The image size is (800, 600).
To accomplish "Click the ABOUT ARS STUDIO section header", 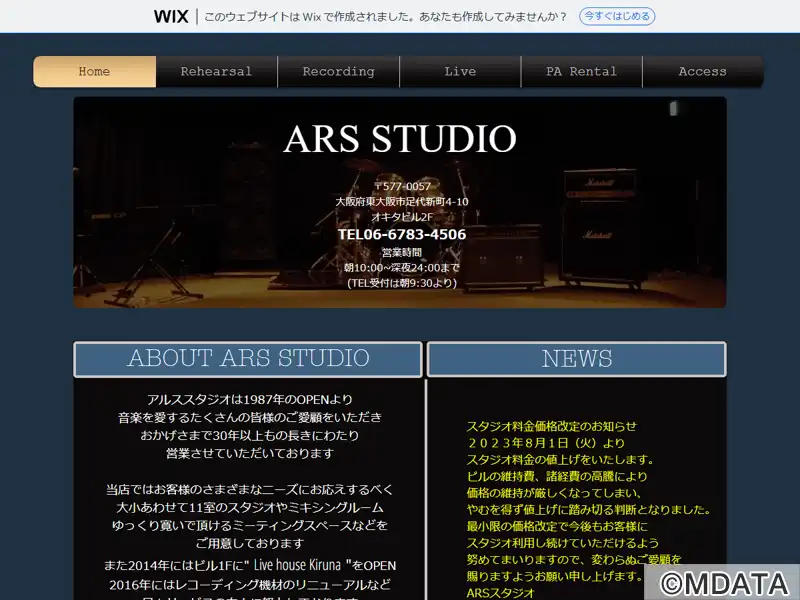I will 248,359.
